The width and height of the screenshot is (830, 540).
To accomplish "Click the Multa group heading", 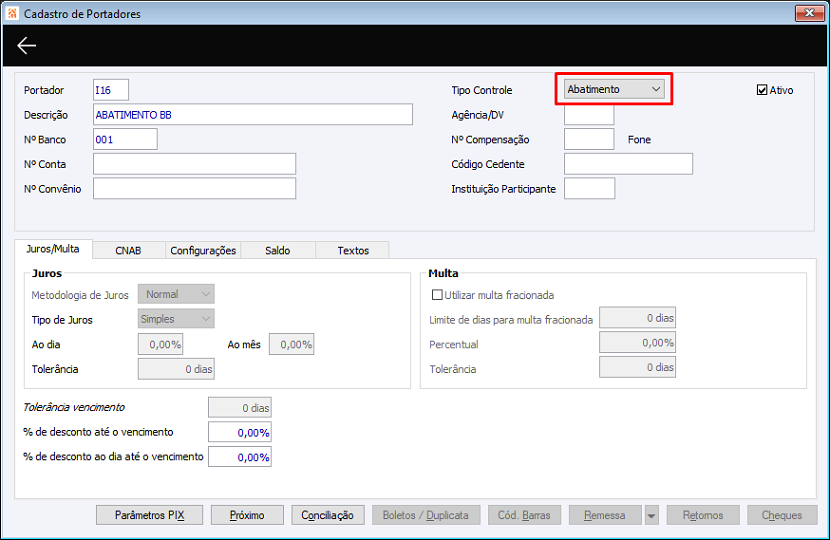I will 443,273.
